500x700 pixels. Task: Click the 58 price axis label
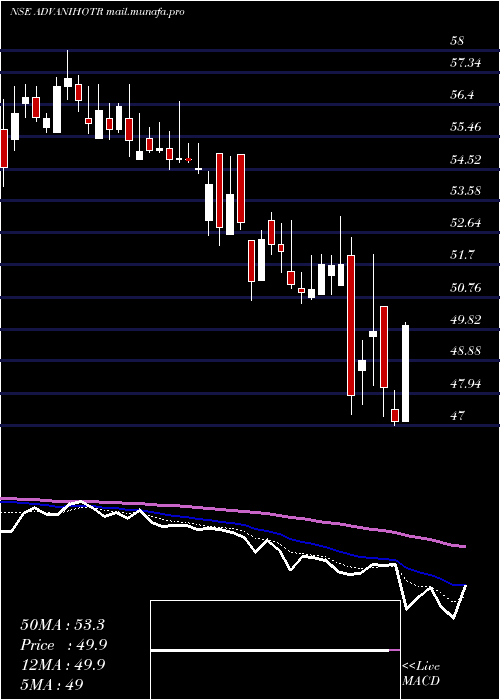(458, 41)
